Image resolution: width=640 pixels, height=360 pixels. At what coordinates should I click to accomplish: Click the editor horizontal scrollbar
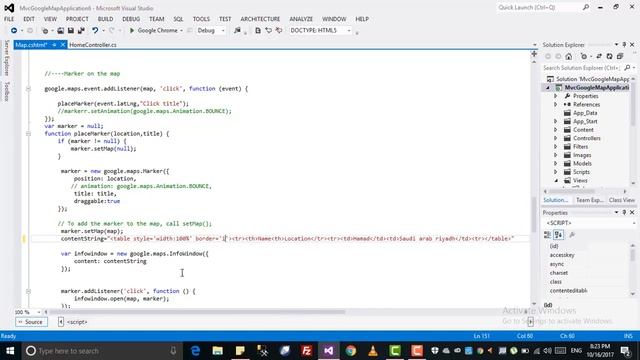(197, 312)
